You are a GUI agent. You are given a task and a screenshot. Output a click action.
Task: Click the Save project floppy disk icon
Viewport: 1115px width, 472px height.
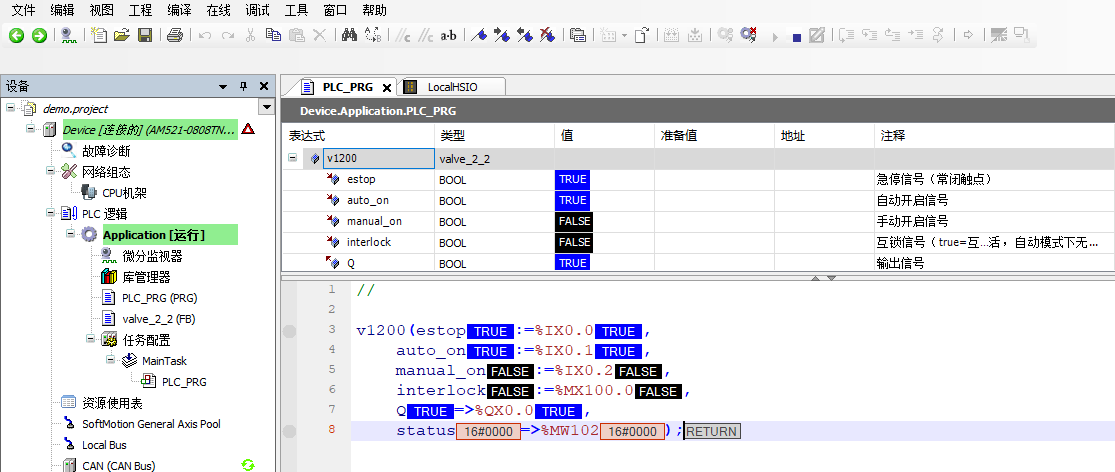tap(144, 35)
